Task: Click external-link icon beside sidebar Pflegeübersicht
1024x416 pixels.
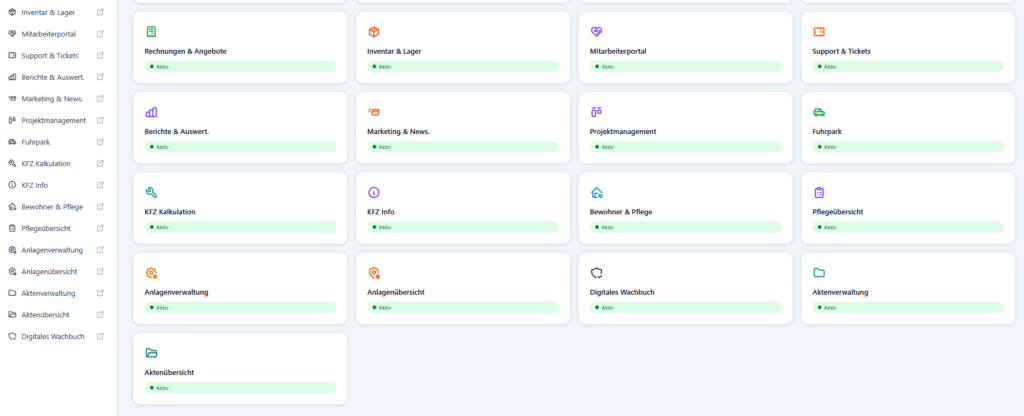Action: tap(100, 228)
